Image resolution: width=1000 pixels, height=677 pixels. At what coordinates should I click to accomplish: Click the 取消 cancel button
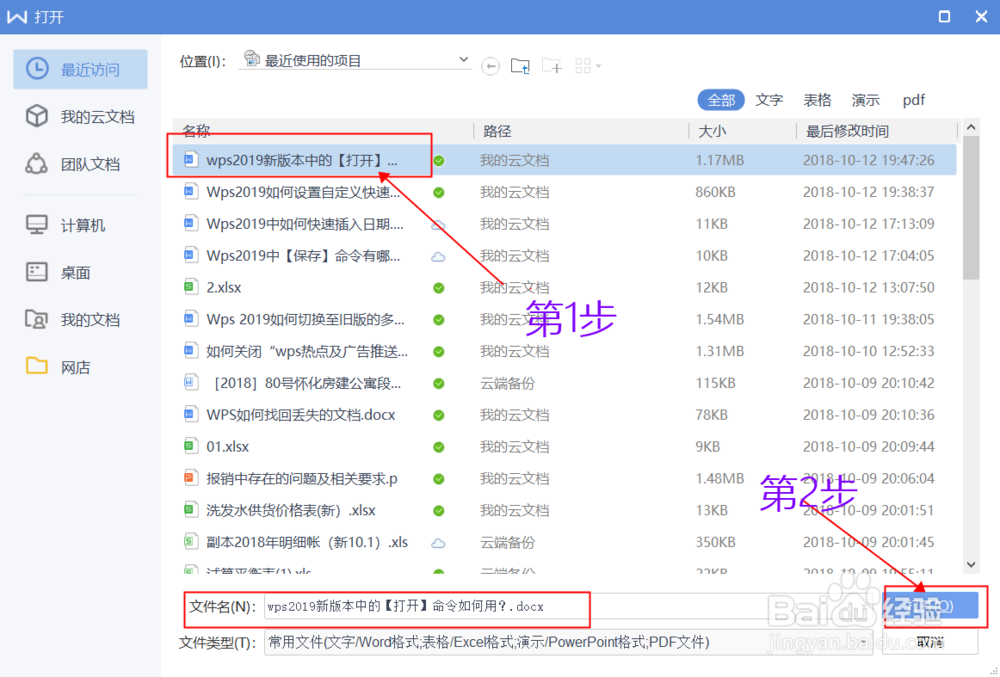[x=930, y=642]
